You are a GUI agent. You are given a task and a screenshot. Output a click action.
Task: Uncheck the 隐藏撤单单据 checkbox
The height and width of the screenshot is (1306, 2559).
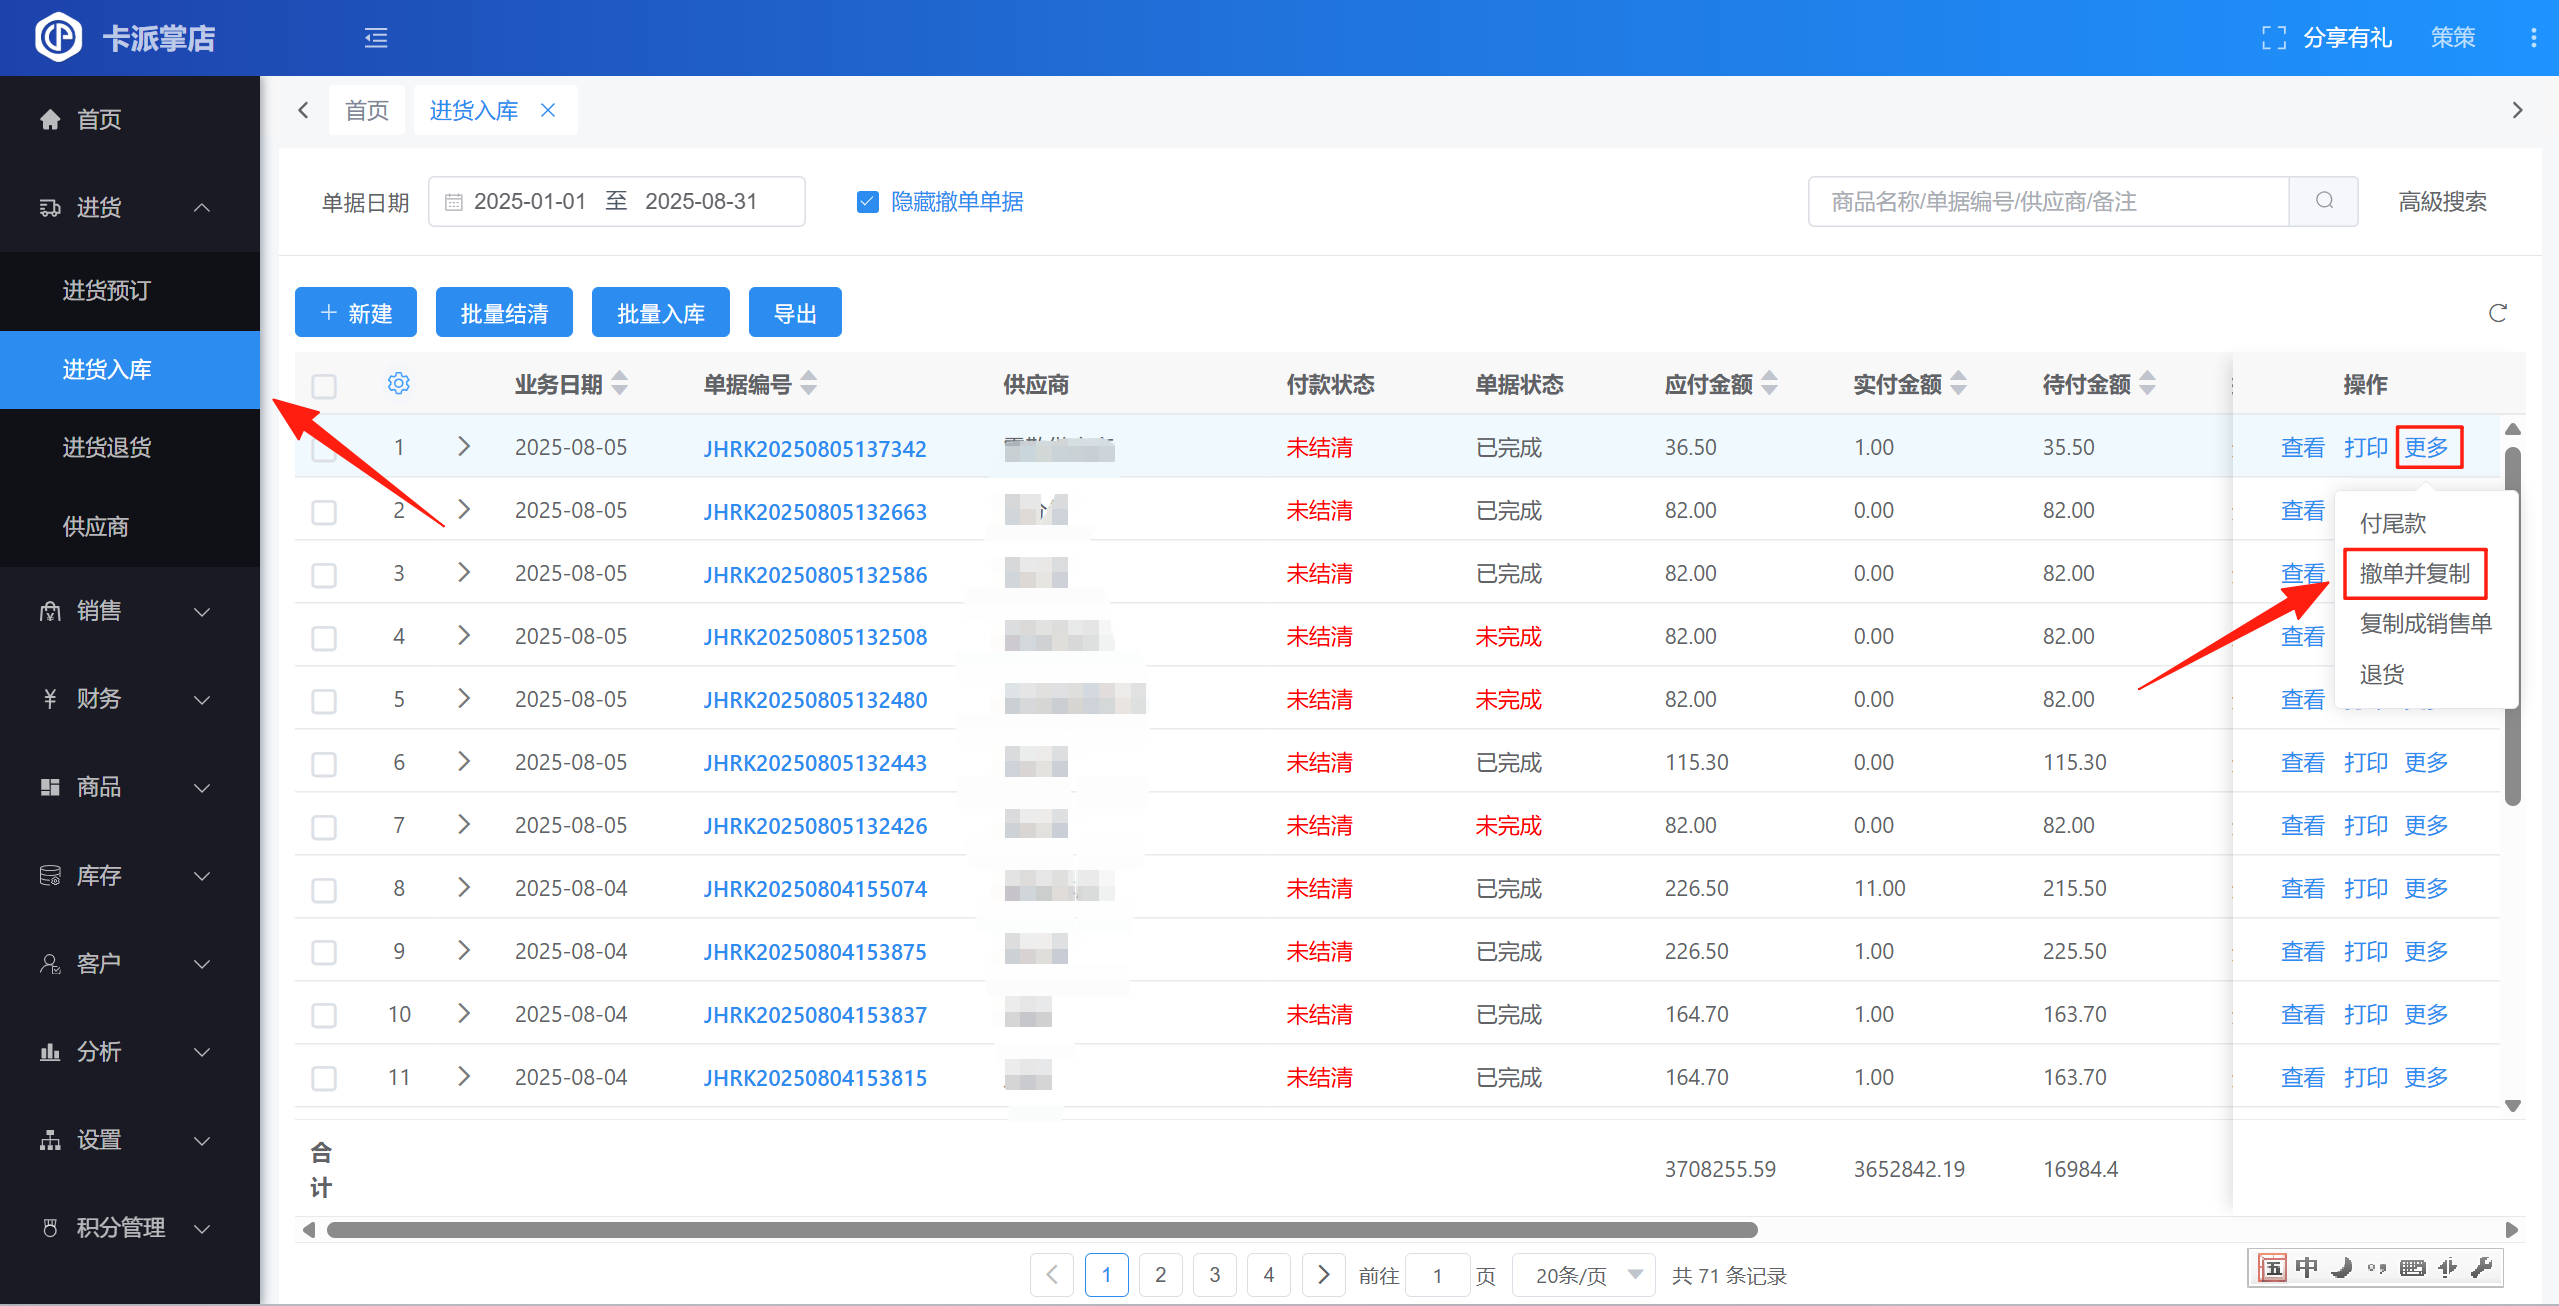(867, 202)
